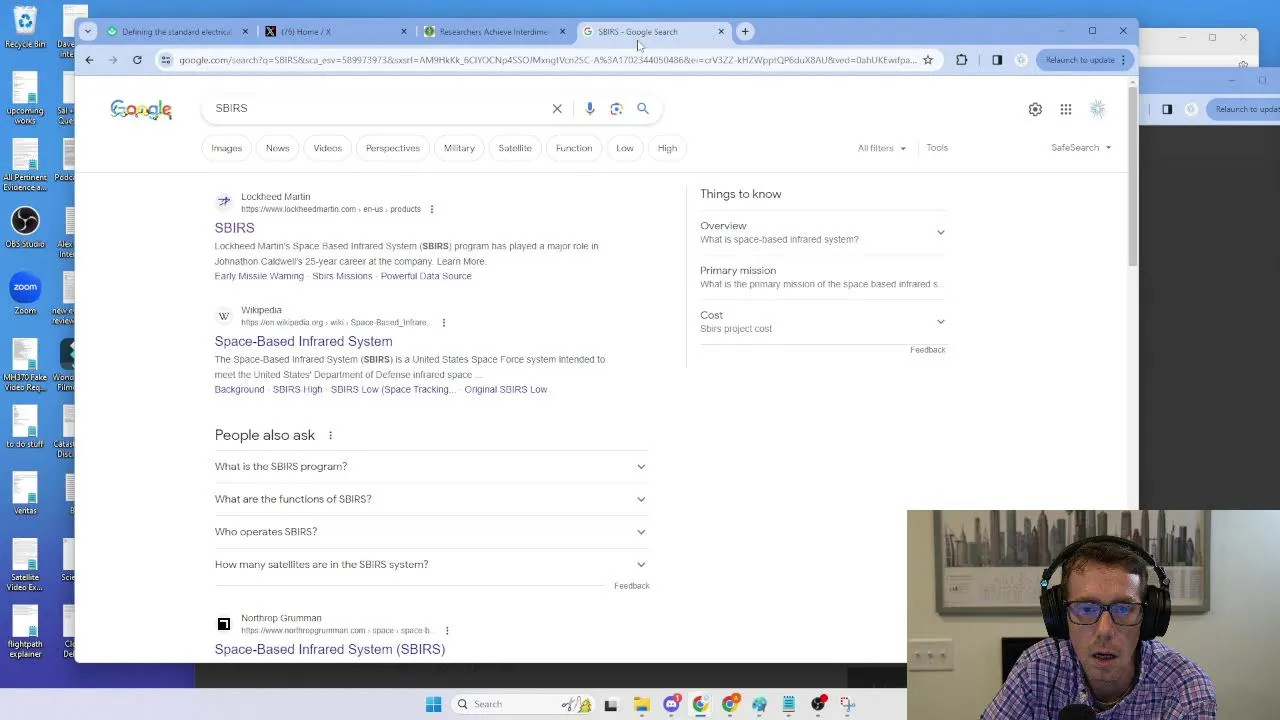1280x720 pixels.
Task: Select the Satellite filter chip
Action: 515,148
